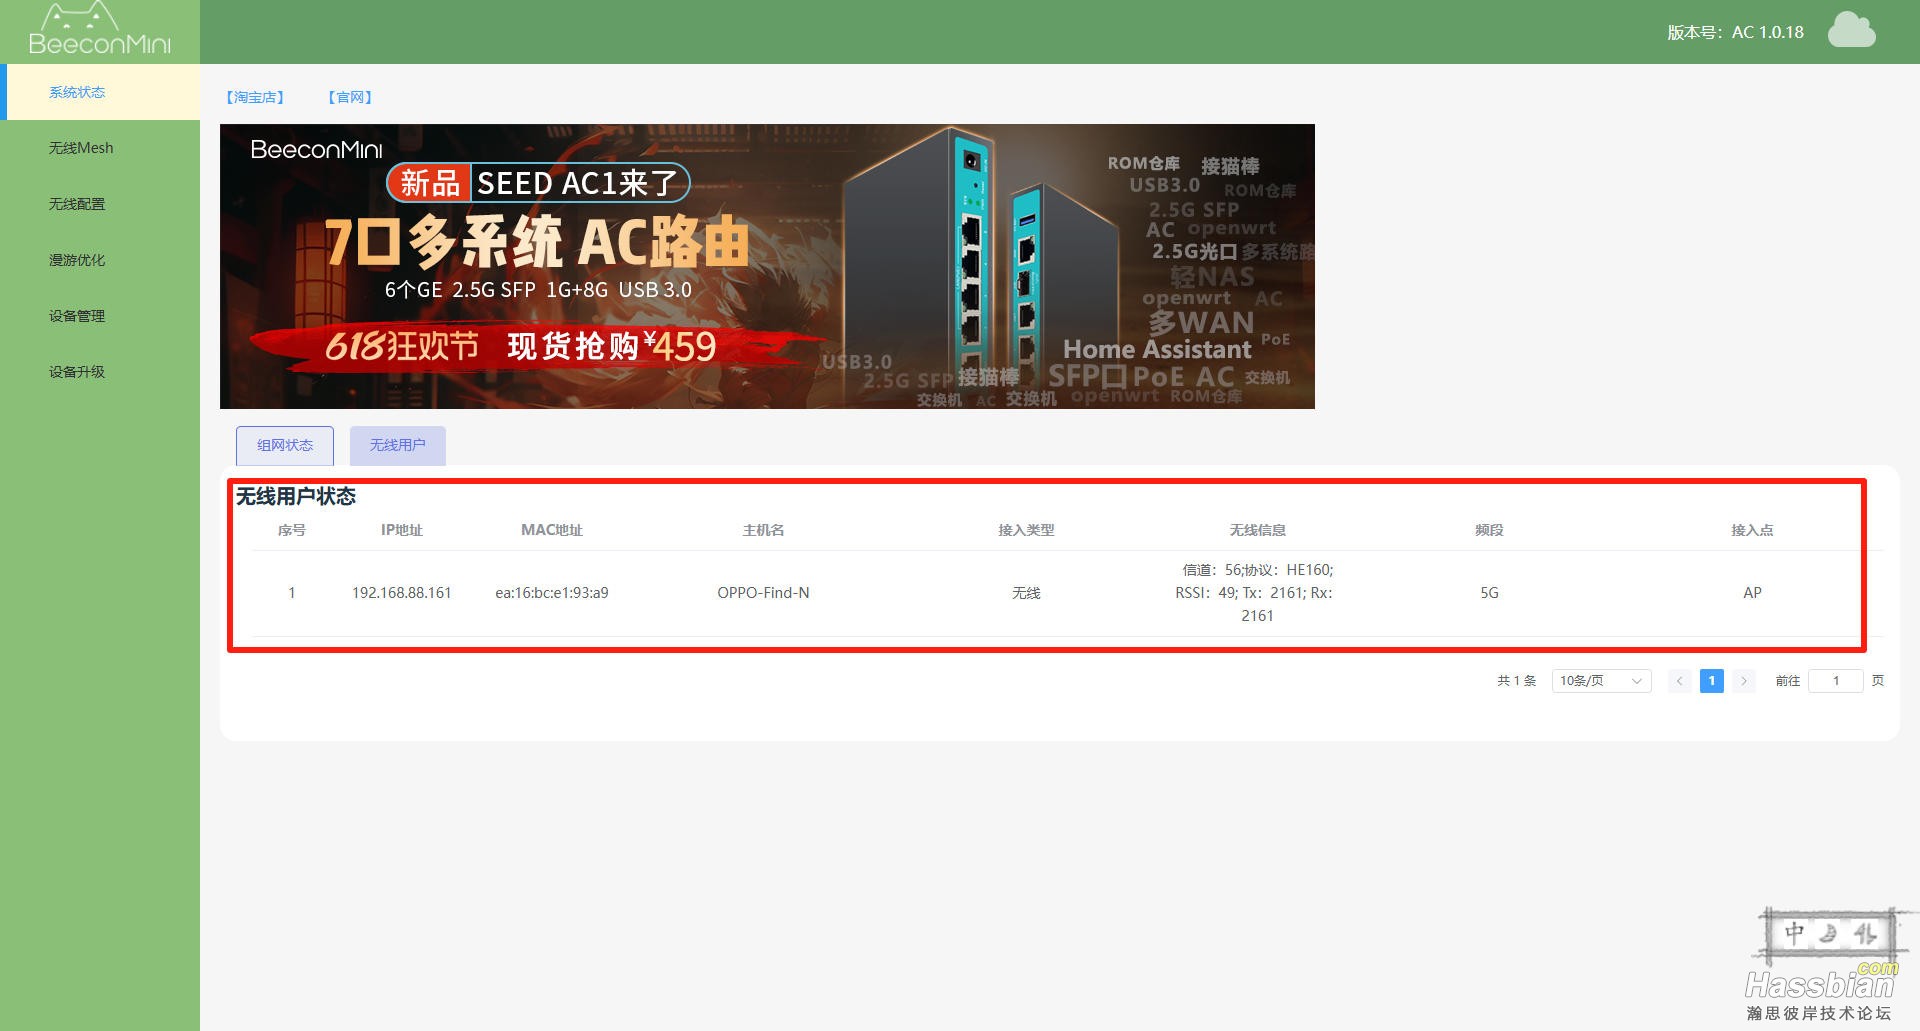Click the cloud icon in header
This screenshot has height=1031, width=1920.
(1851, 30)
